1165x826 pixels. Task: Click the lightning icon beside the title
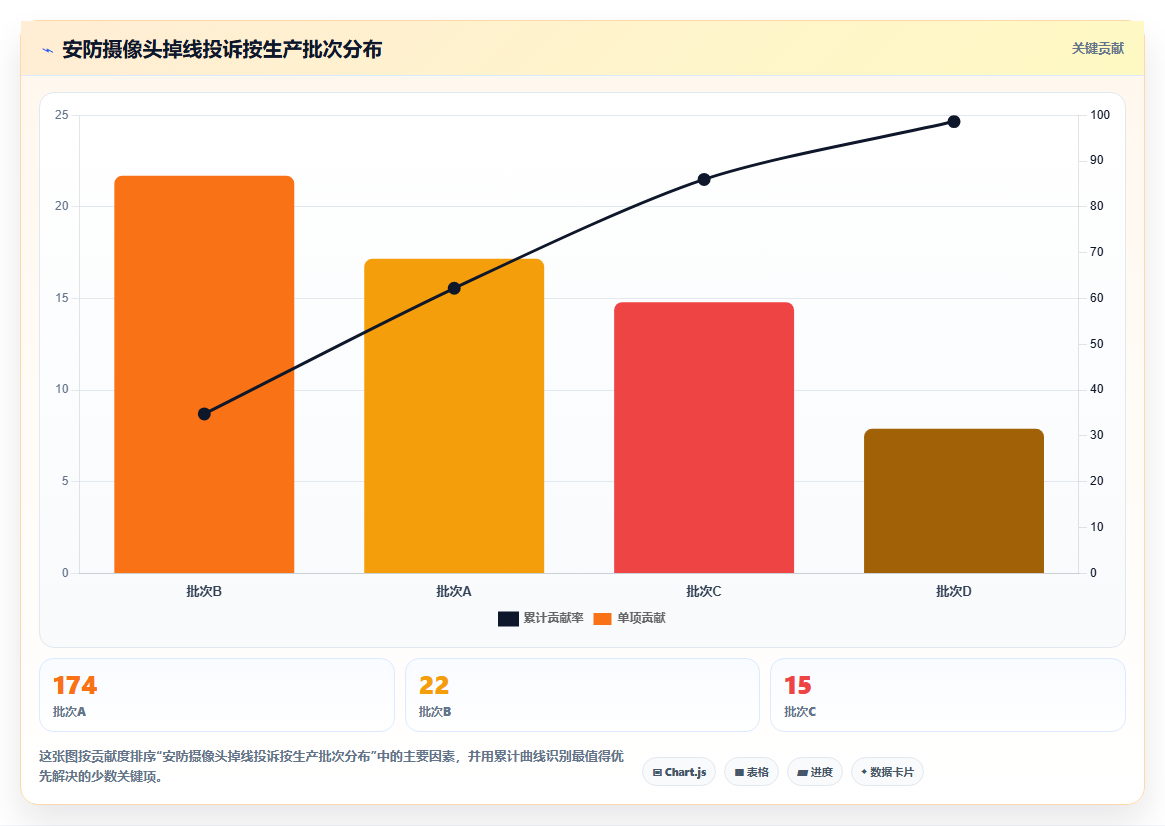pyautogui.click(x=48, y=51)
